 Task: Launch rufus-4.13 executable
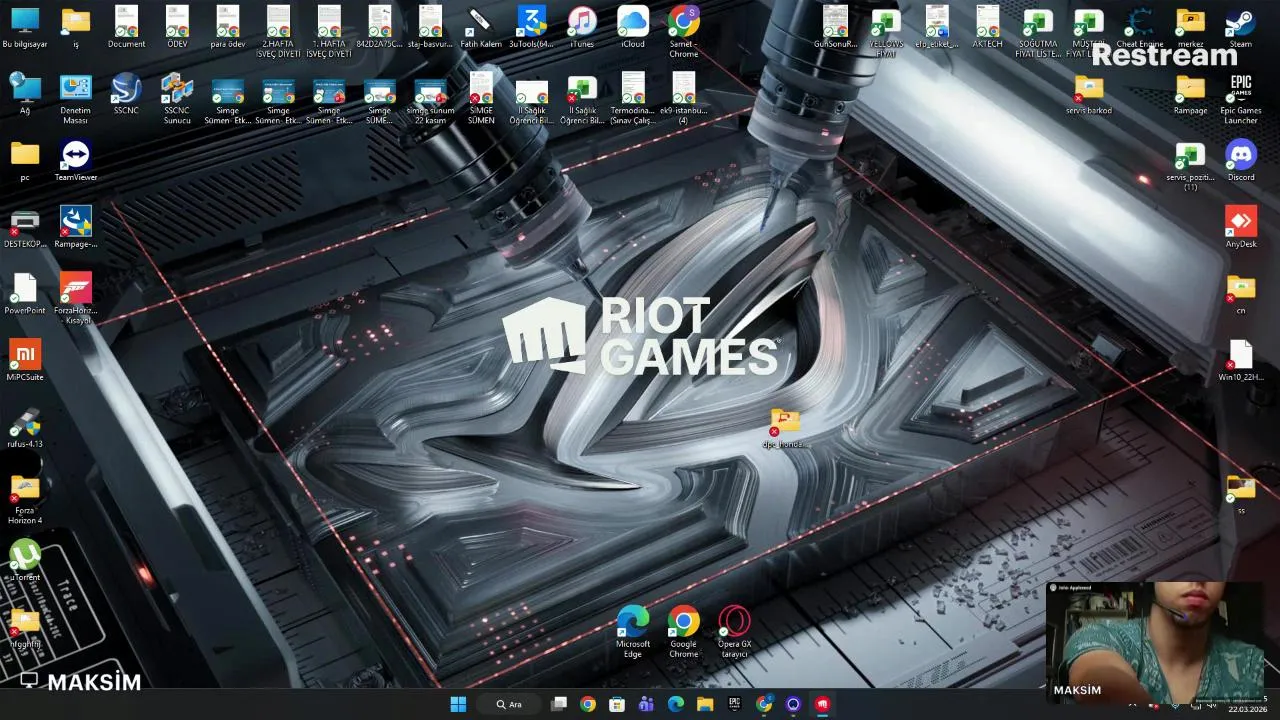25,428
